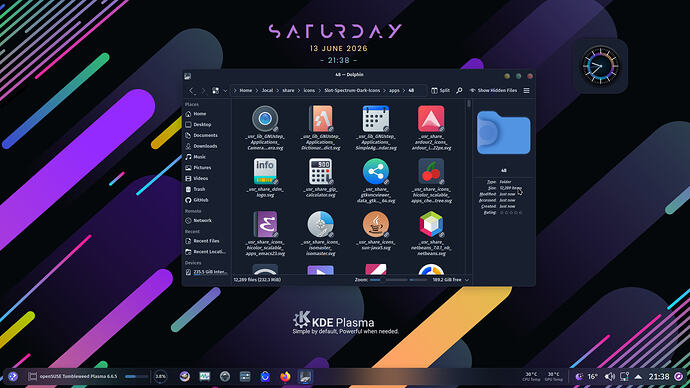The height and width of the screenshot is (388, 690).
Task: Select the Camera svg file icon
Action: (x=265, y=119)
